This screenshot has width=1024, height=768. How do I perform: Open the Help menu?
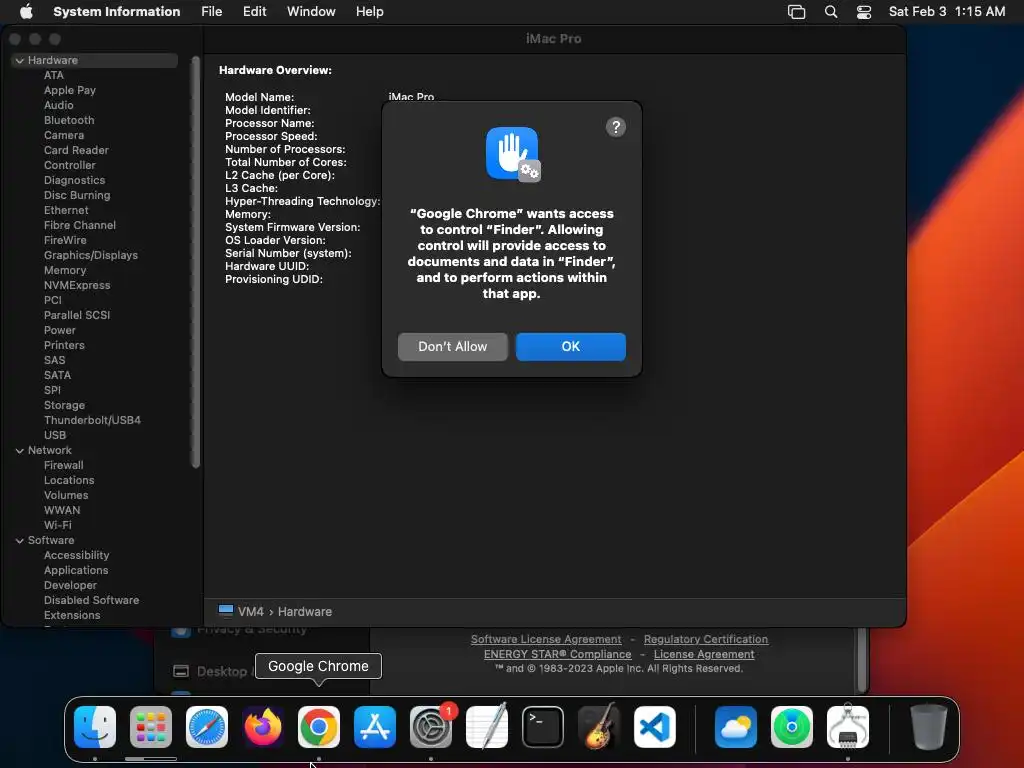point(370,11)
